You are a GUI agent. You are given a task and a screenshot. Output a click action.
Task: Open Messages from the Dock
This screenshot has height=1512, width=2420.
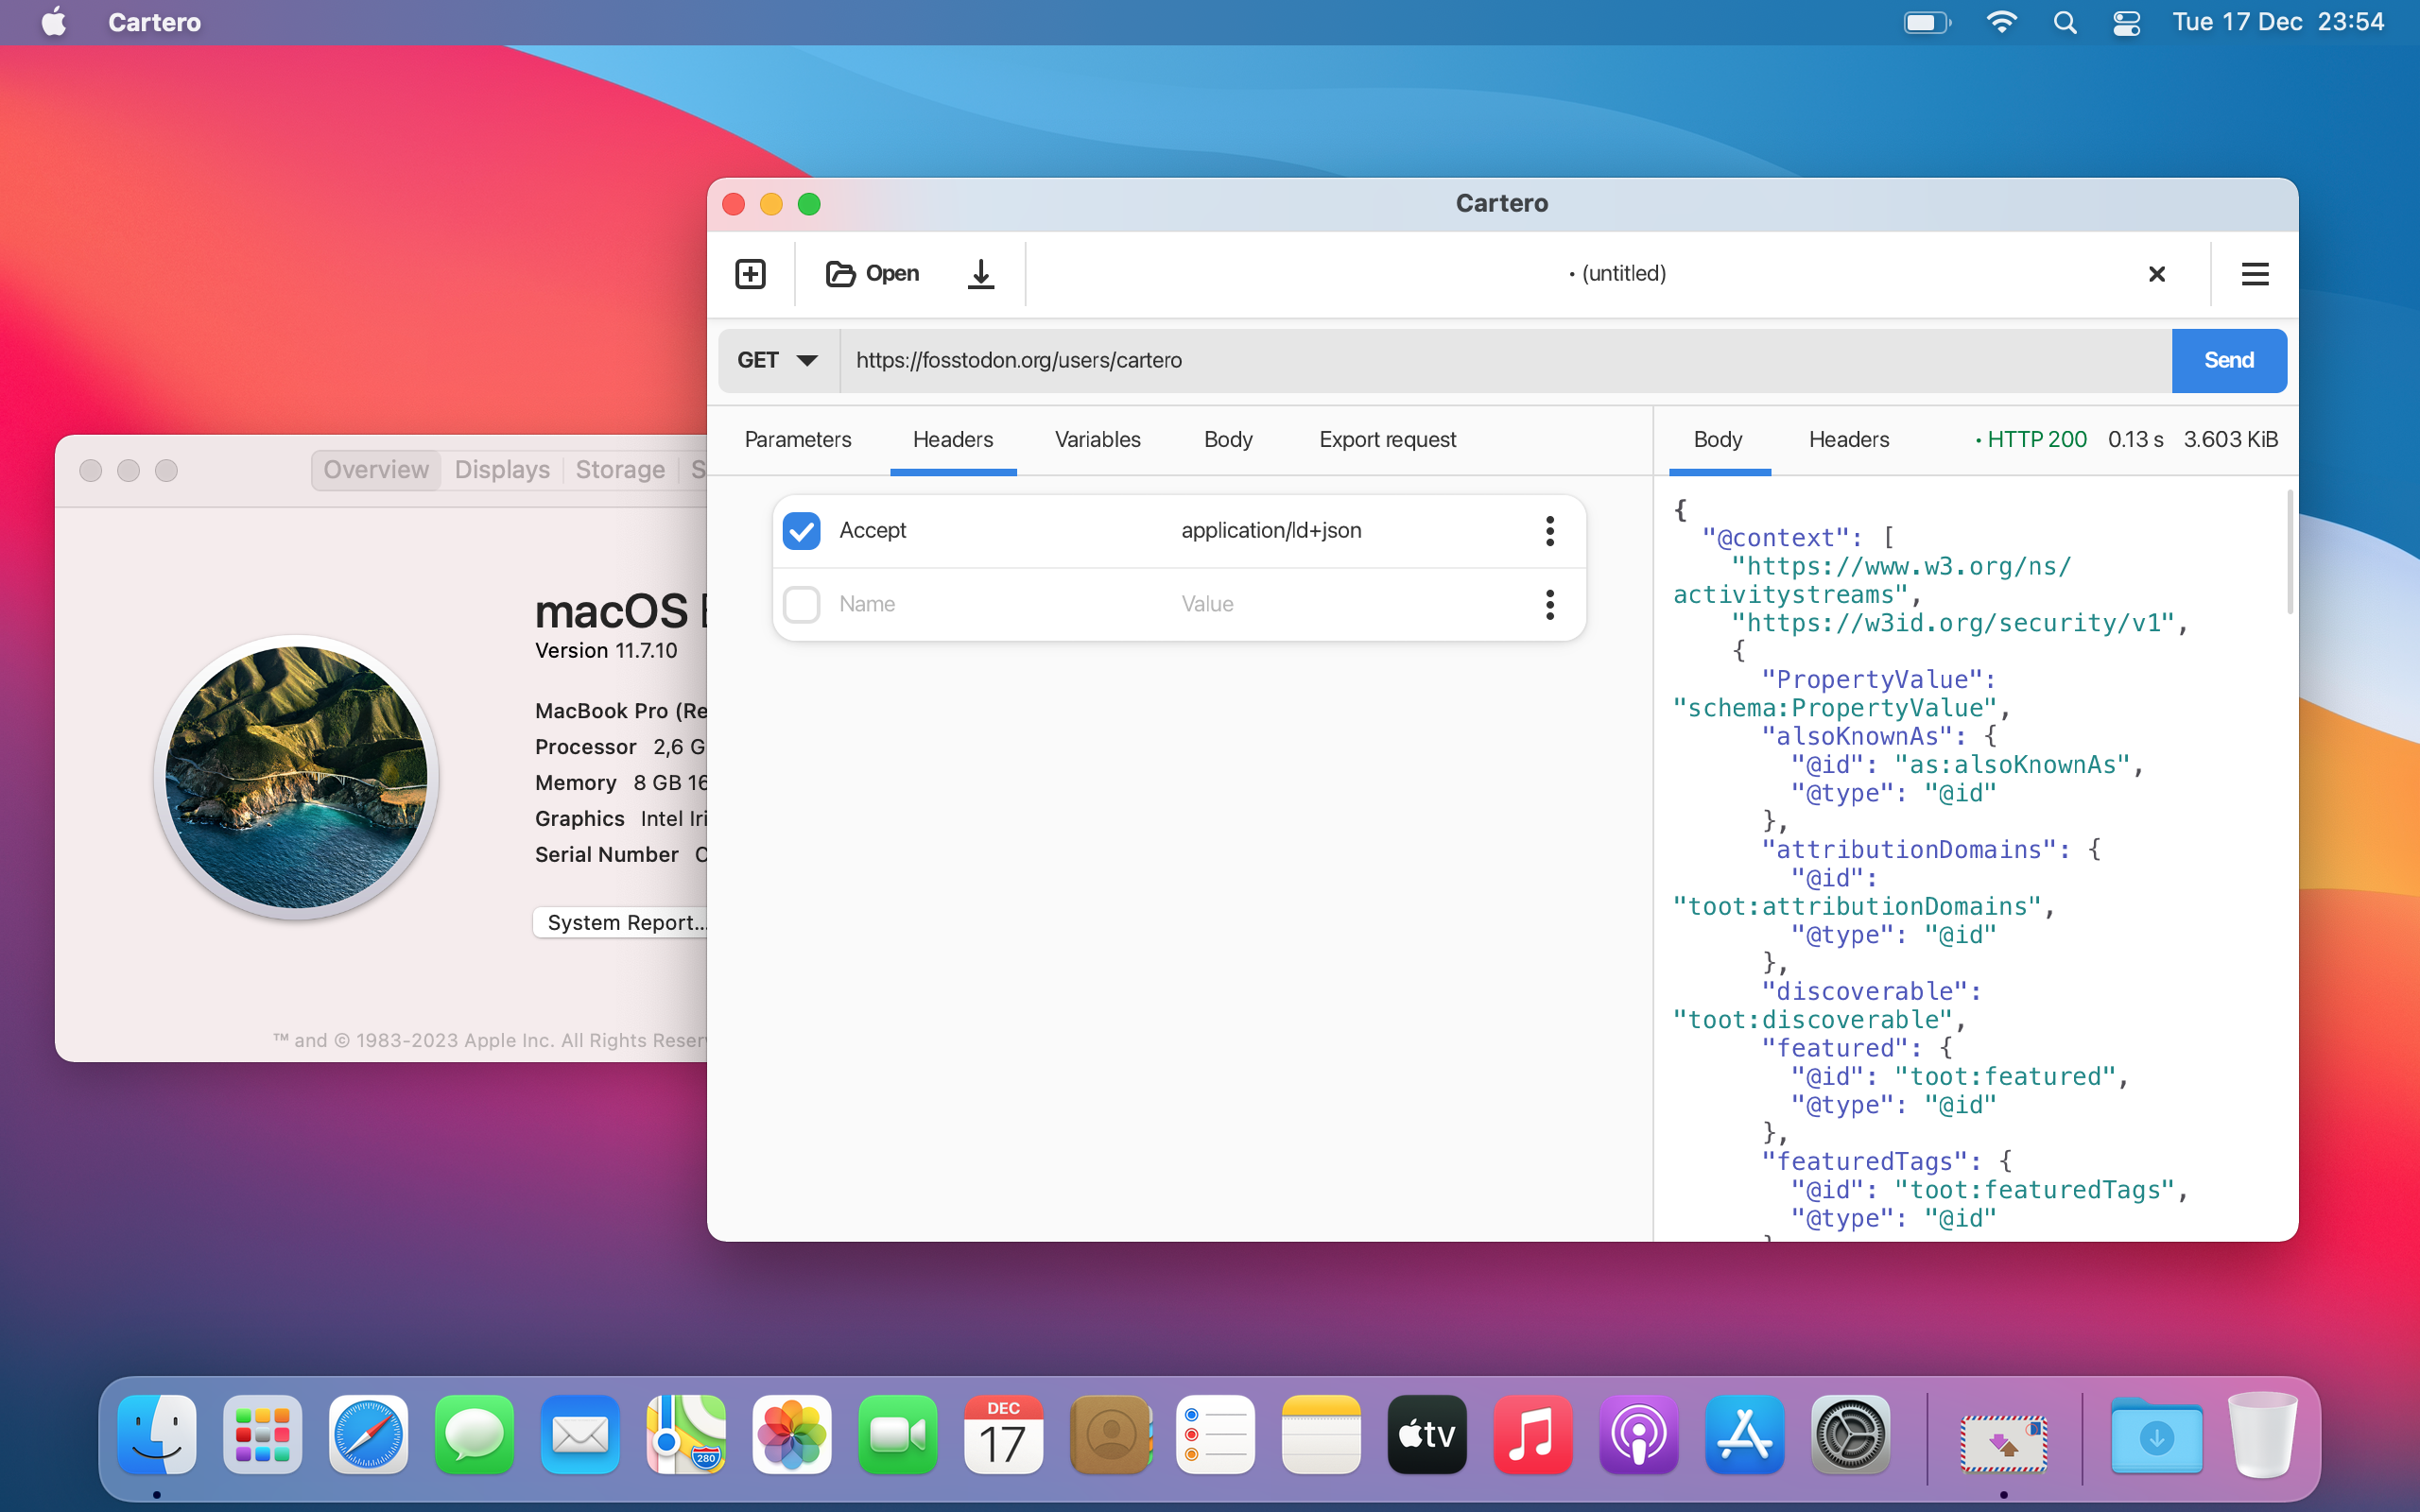pyautogui.click(x=475, y=1434)
